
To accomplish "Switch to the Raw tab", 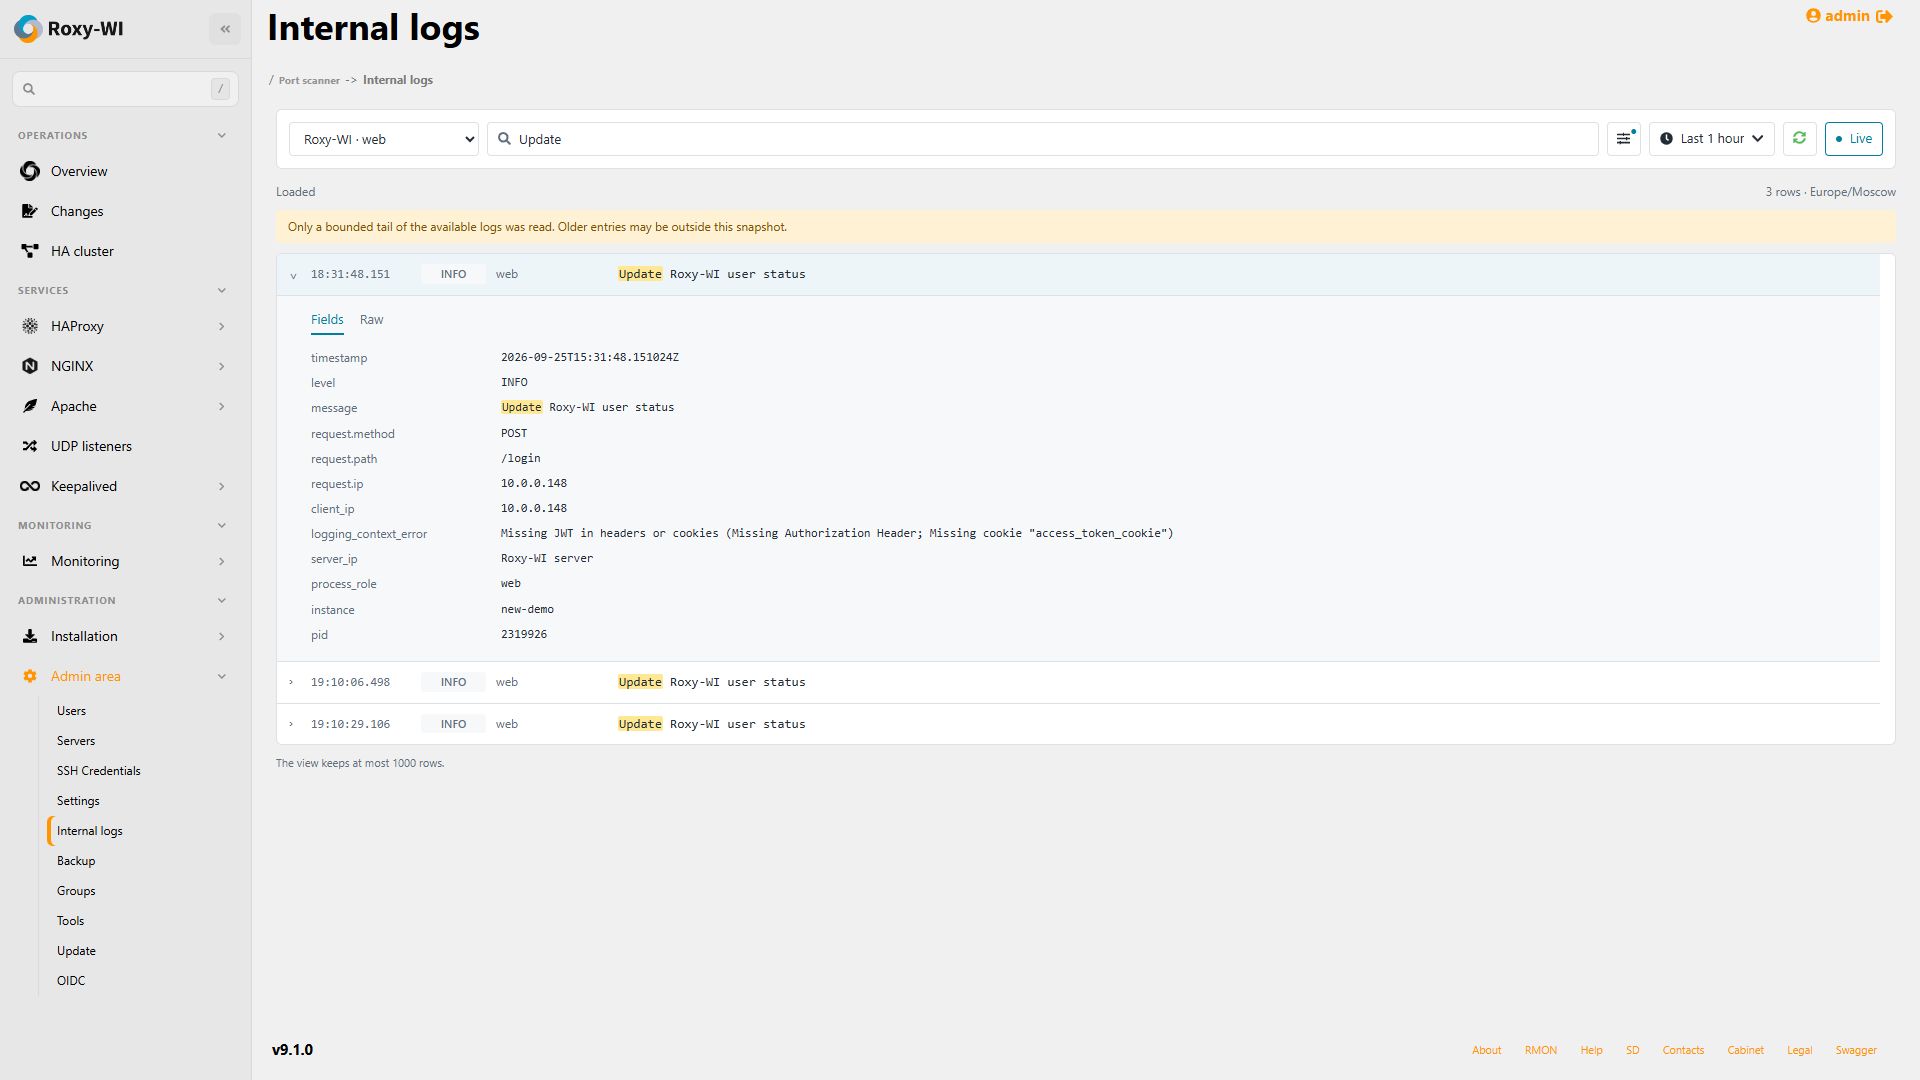I will (x=371, y=320).
